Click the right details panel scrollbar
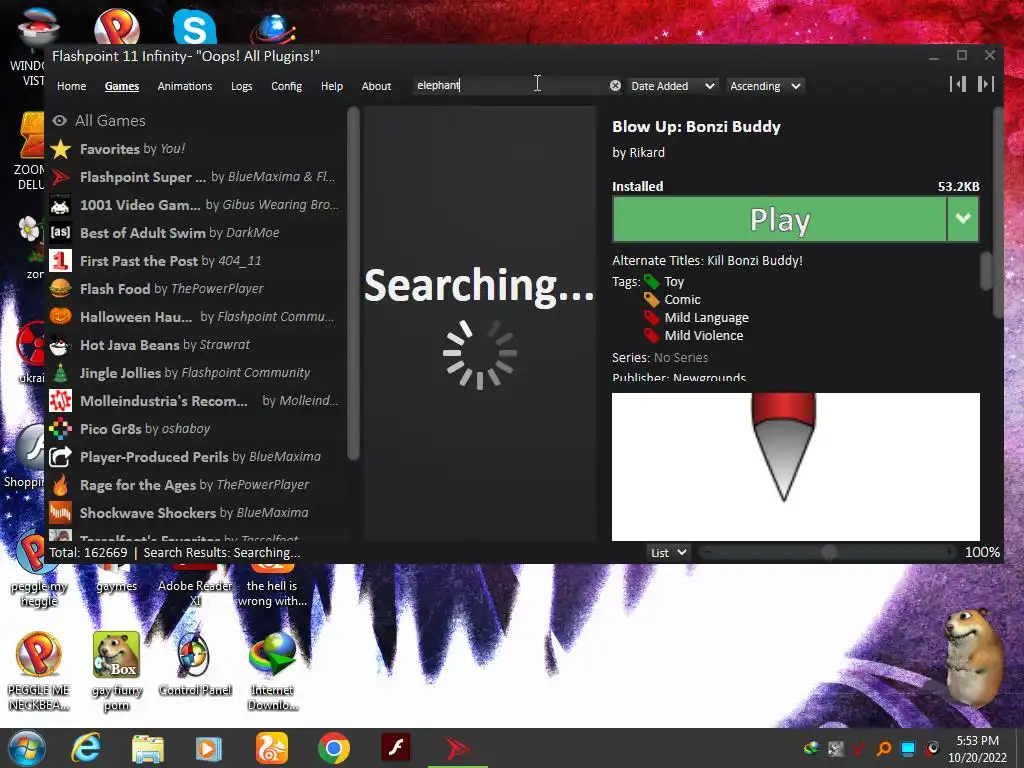This screenshot has height=768, width=1024. (997, 214)
